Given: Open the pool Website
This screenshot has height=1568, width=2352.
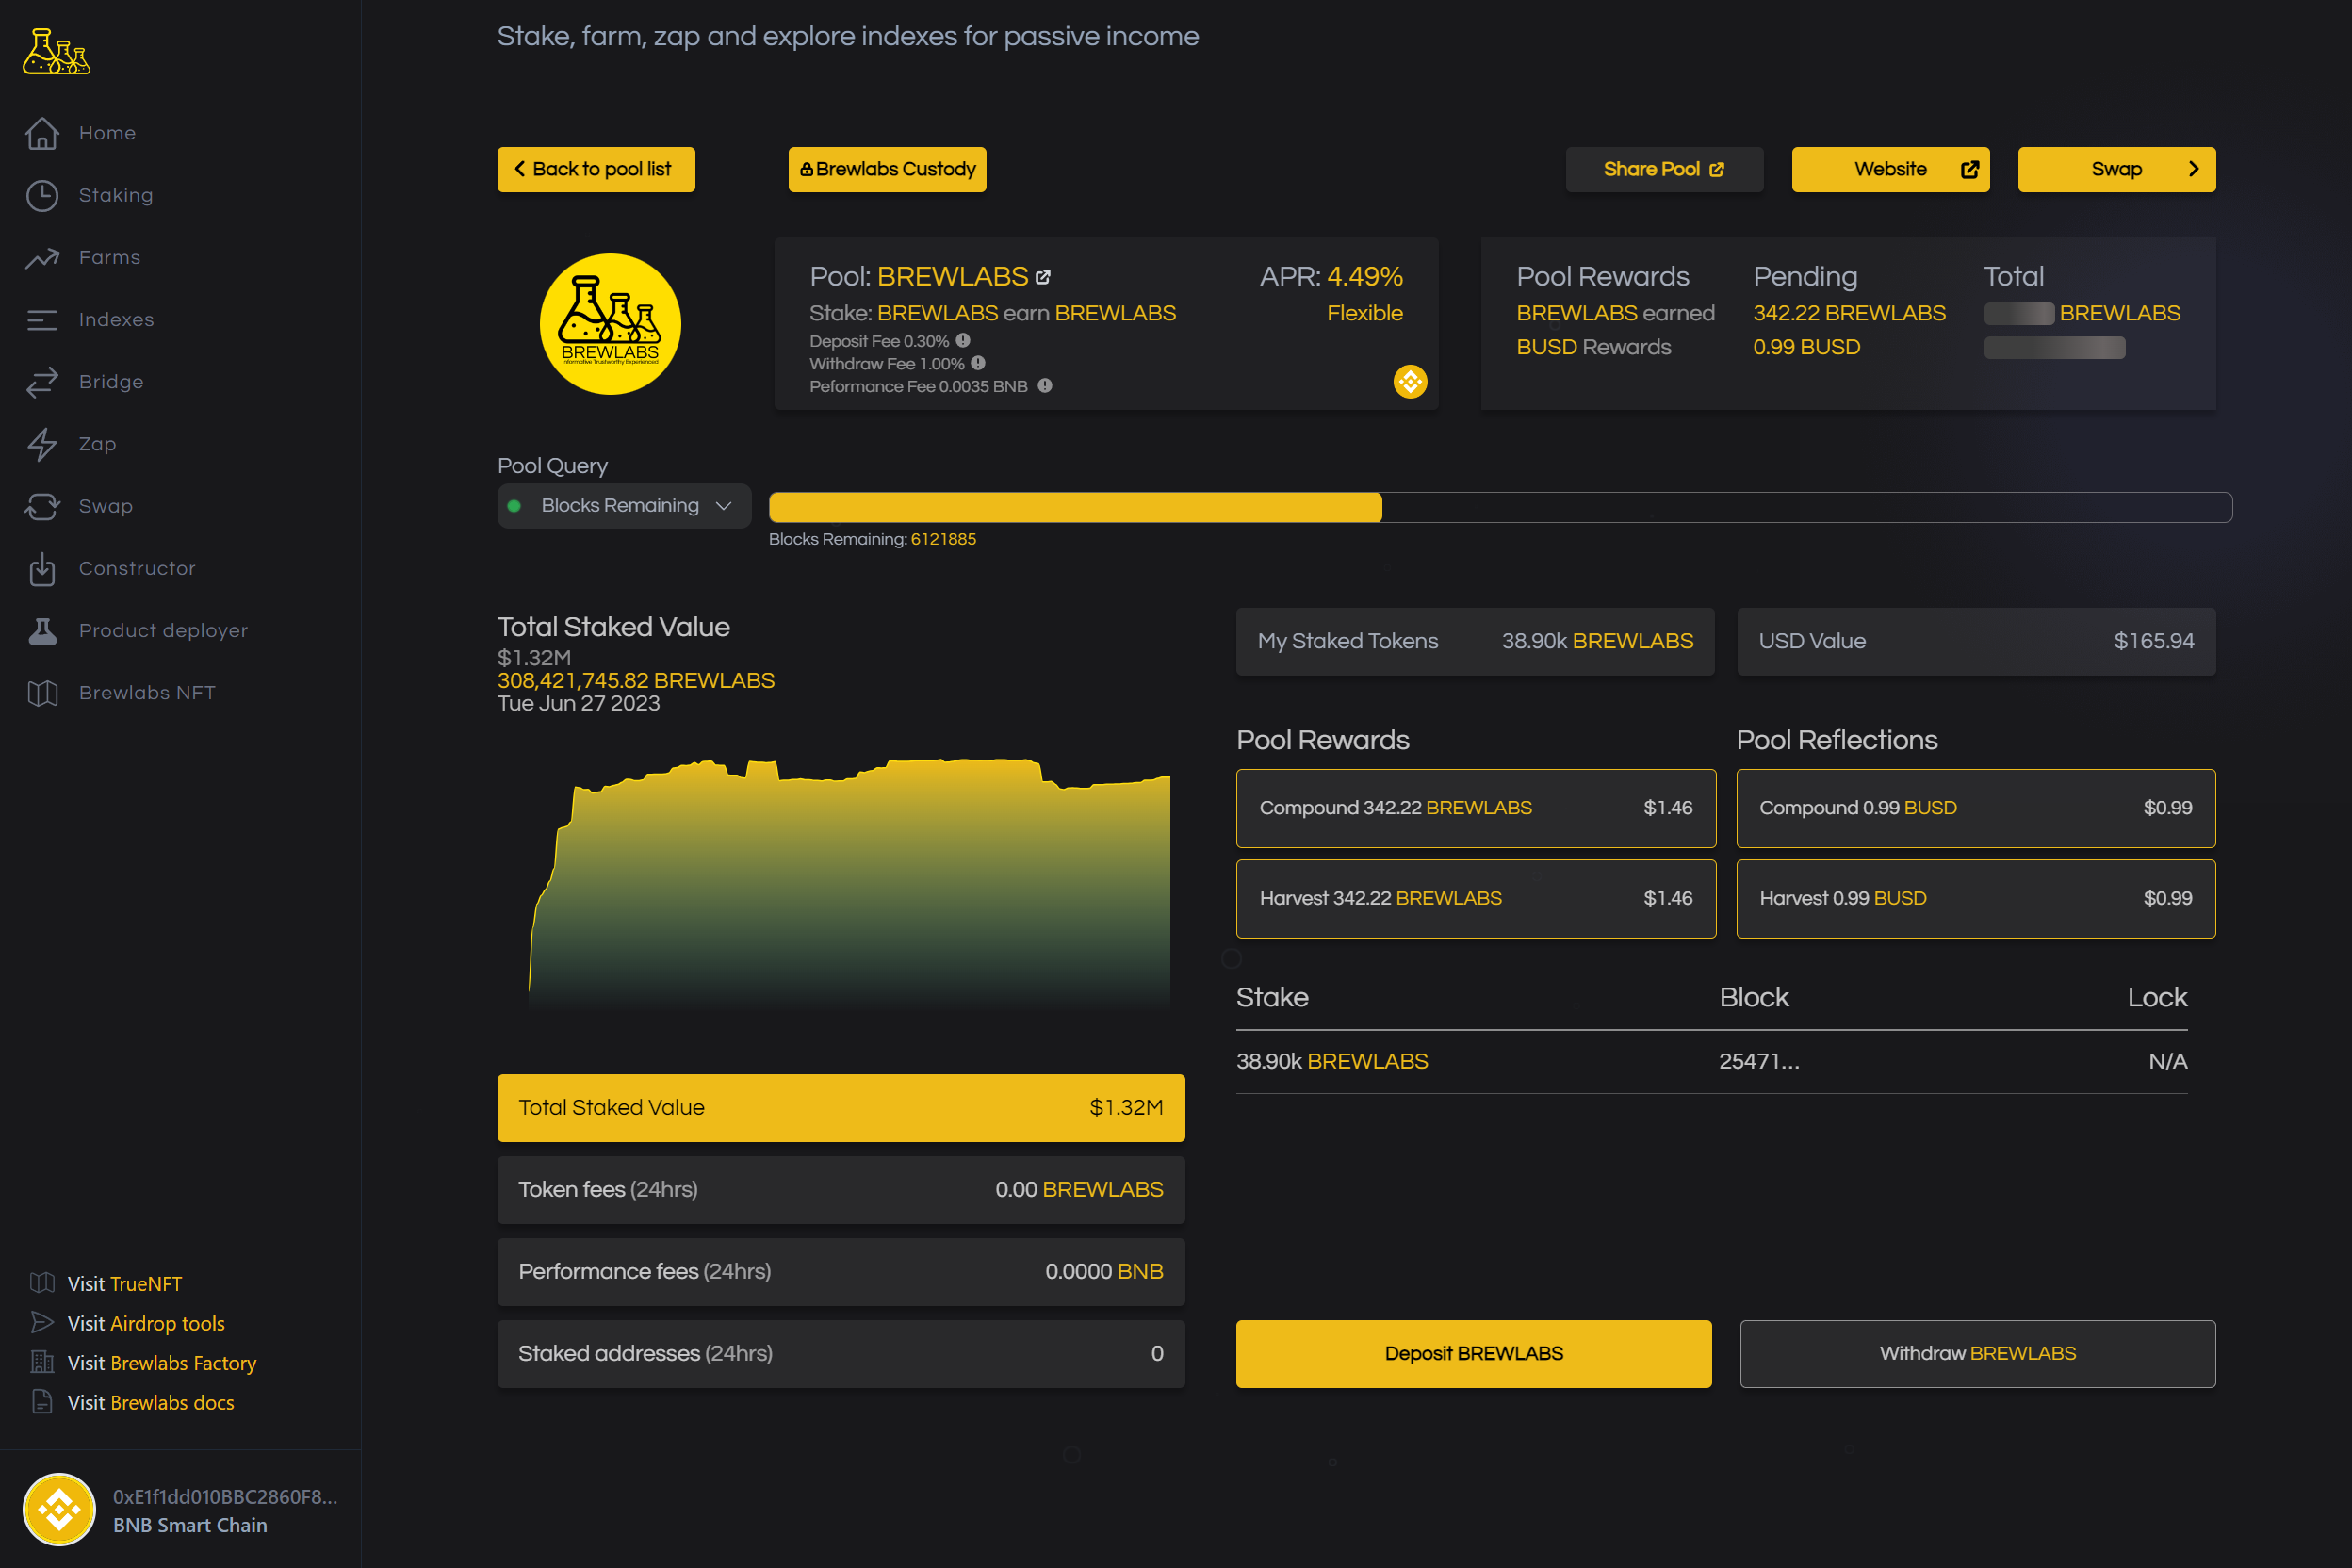Looking at the screenshot, I should (x=1890, y=169).
